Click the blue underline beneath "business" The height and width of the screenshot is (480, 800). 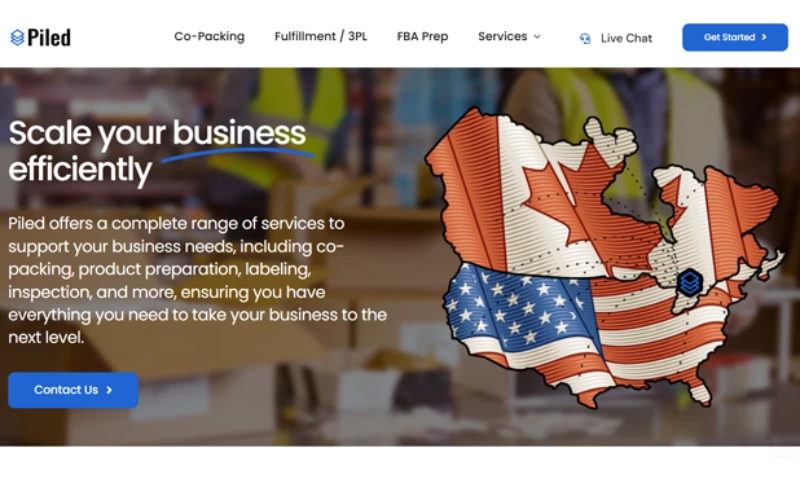tap(238, 154)
